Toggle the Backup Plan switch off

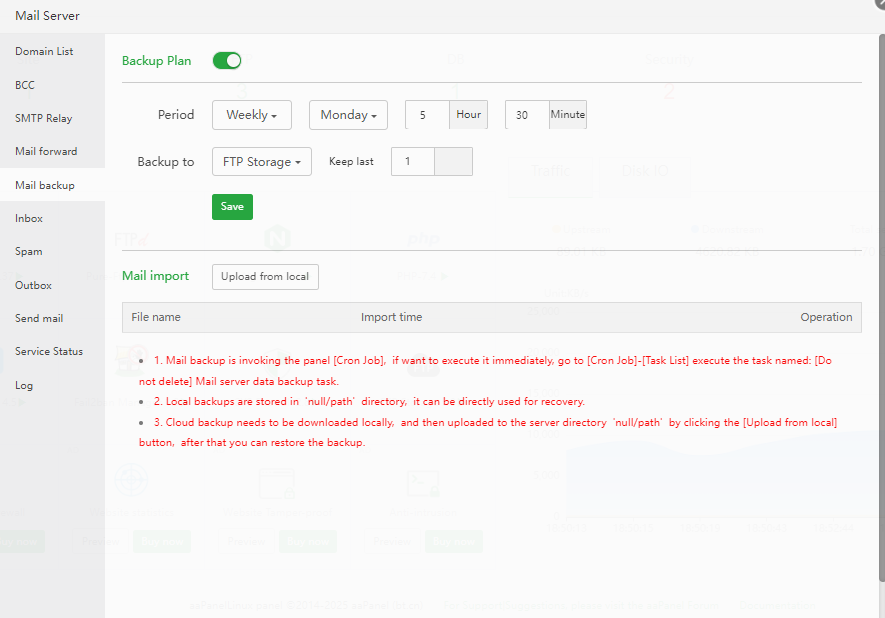[227, 60]
